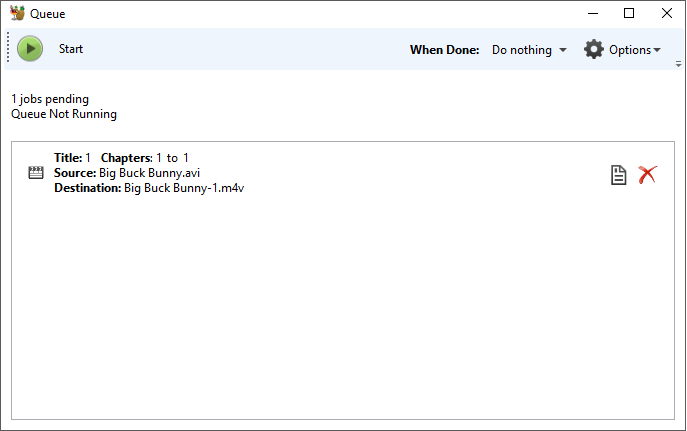Select the job's Title 1 Chapters line

(121, 158)
